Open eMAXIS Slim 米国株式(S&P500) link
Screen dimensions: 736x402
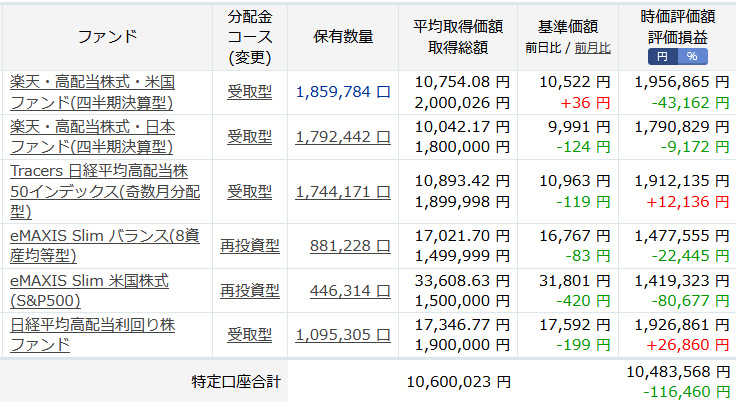pyautogui.click(x=89, y=291)
